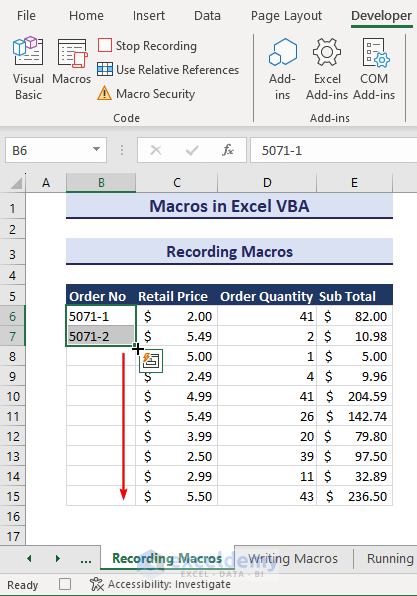Click the sub total 142.74 cell
This screenshot has height=596, width=417.
354,417
